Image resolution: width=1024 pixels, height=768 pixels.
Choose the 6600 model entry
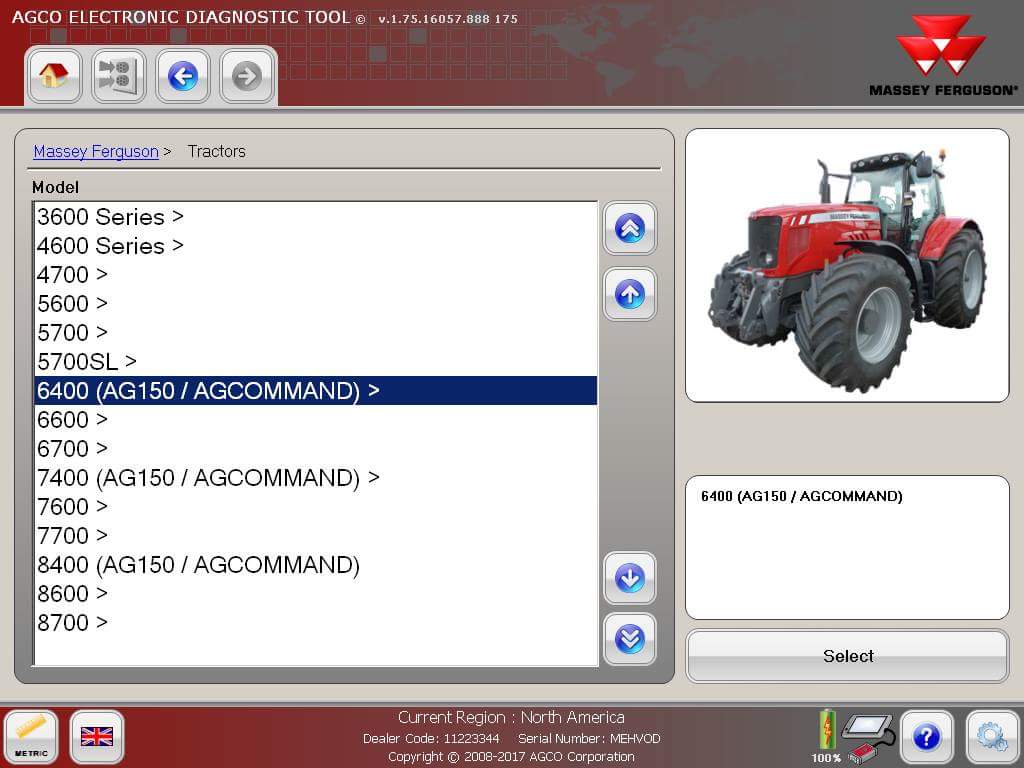click(315, 419)
